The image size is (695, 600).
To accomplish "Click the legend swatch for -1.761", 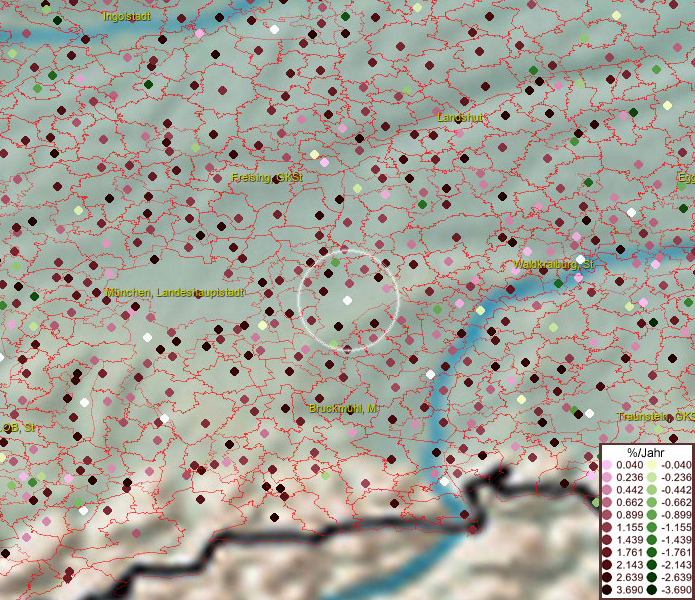I will click(x=652, y=553).
